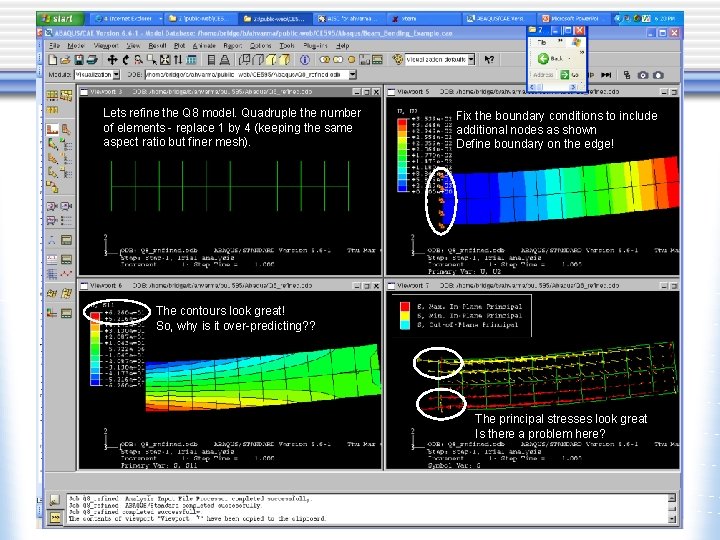Open the Plot menu
This screenshot has height=540, width=720.
click(180, 45)
